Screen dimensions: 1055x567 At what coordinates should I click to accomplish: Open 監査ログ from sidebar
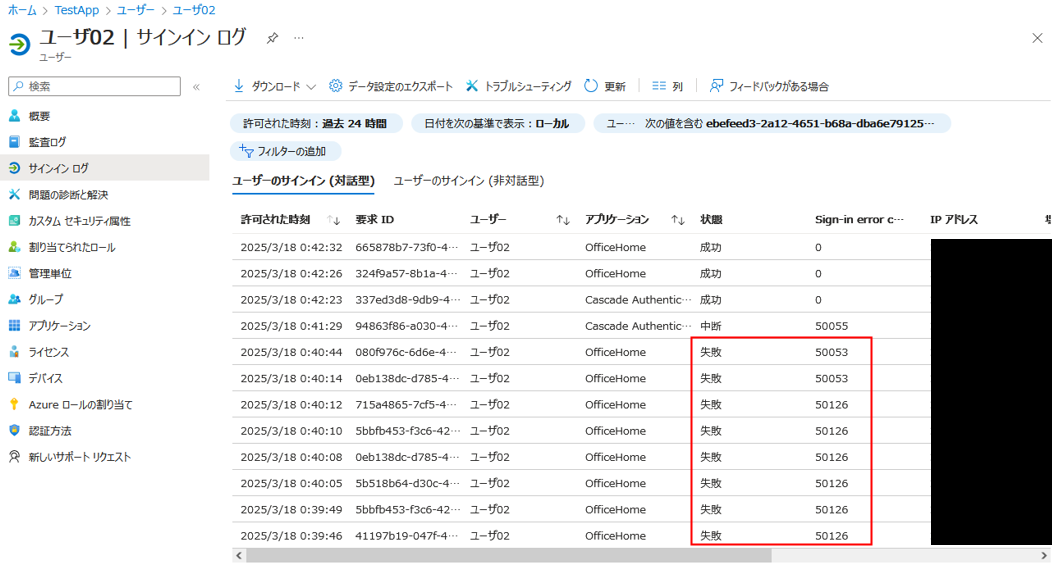coord(47,143)
